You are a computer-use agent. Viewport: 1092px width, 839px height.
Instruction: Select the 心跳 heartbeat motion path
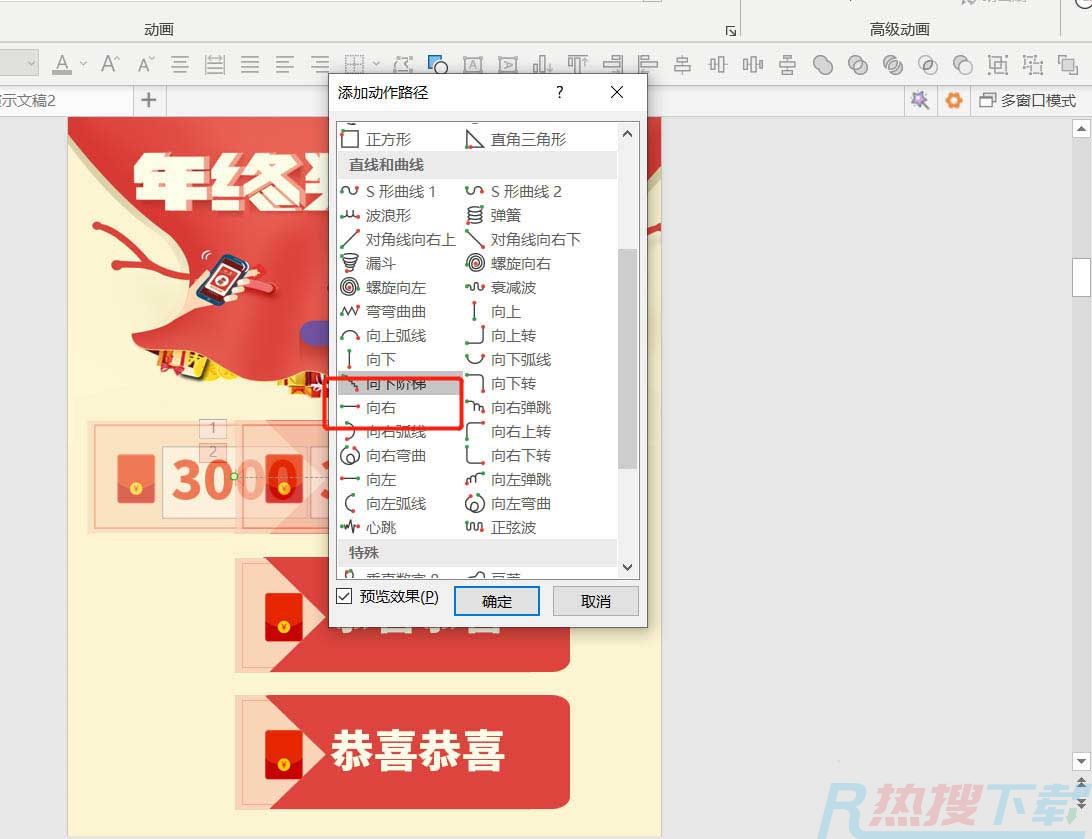[x=380, y=527]
